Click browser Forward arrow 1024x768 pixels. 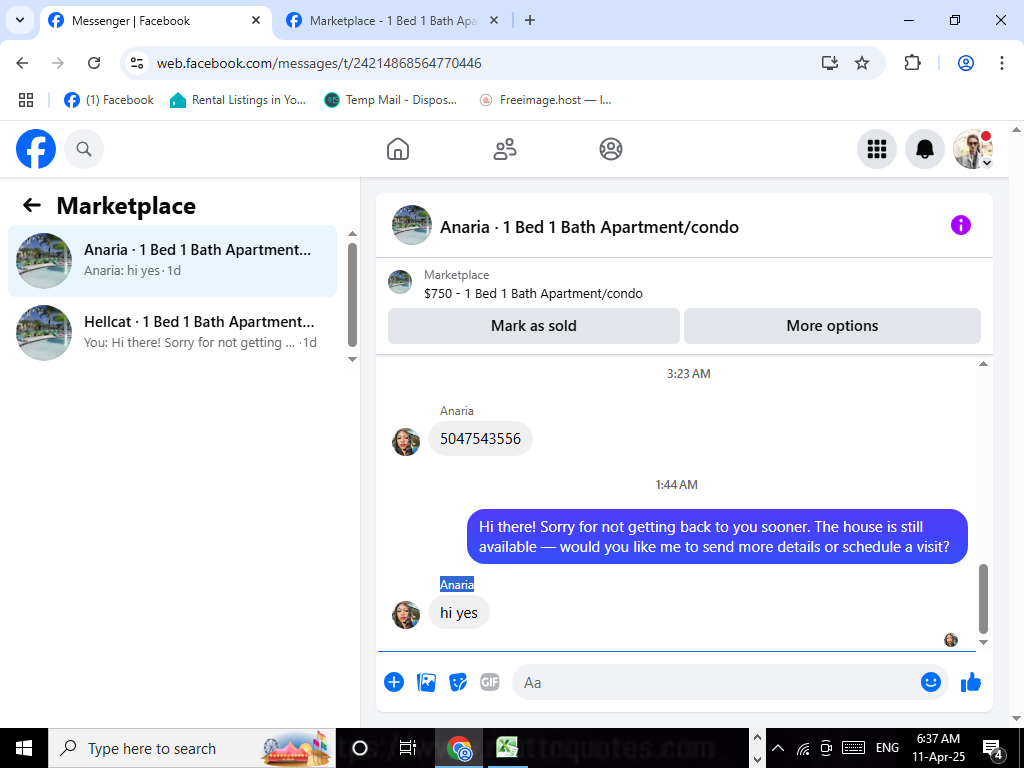(x=58, y=63)
